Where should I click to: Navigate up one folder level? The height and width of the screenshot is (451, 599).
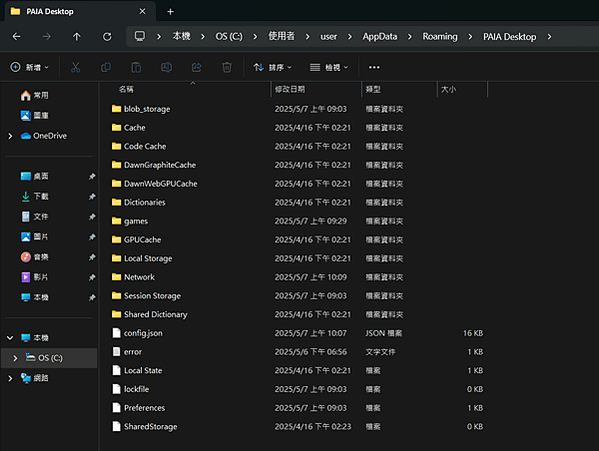click(x=77, y=37)
